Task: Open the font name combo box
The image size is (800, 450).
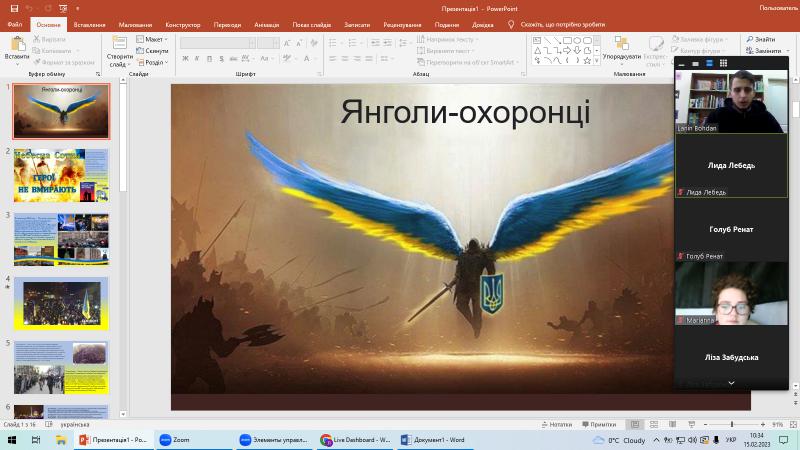Action: pyautogui.click(x=218, y=43)
